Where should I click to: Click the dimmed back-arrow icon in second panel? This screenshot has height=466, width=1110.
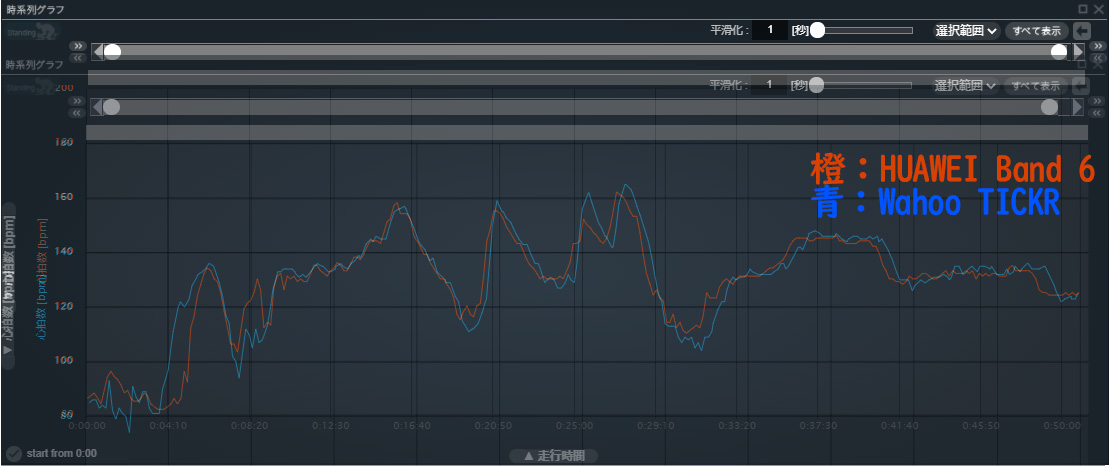(x=1081, y=86)
